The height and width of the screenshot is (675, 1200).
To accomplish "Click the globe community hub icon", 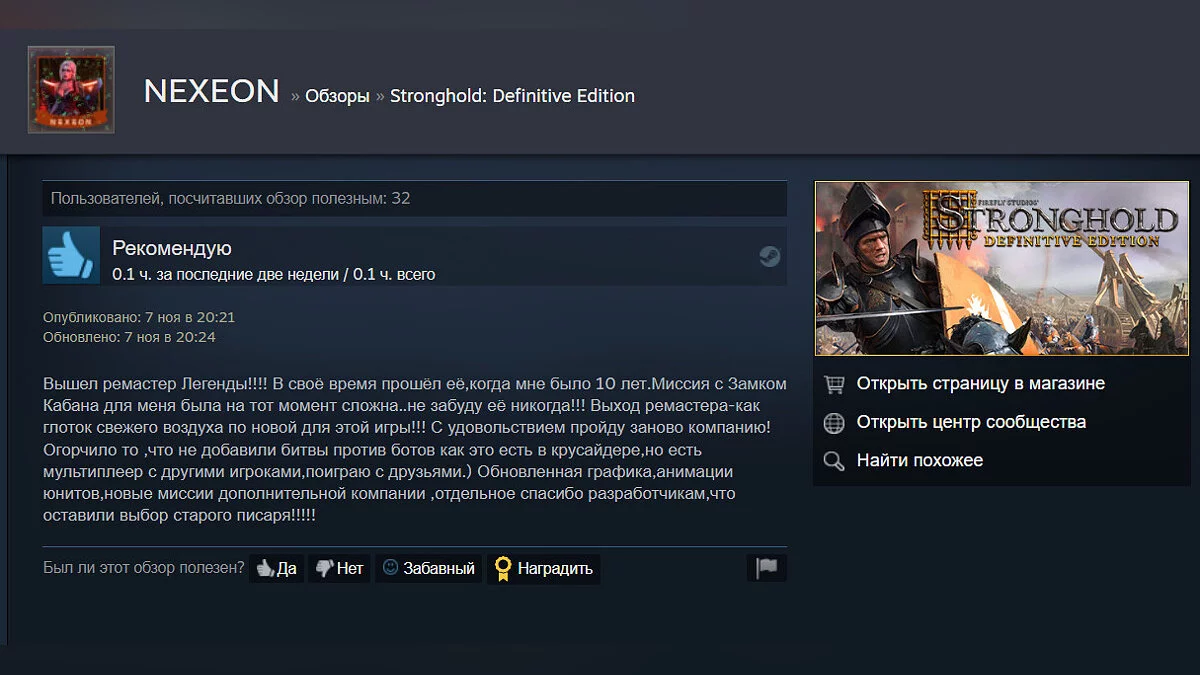I will [x=833, y=423].
